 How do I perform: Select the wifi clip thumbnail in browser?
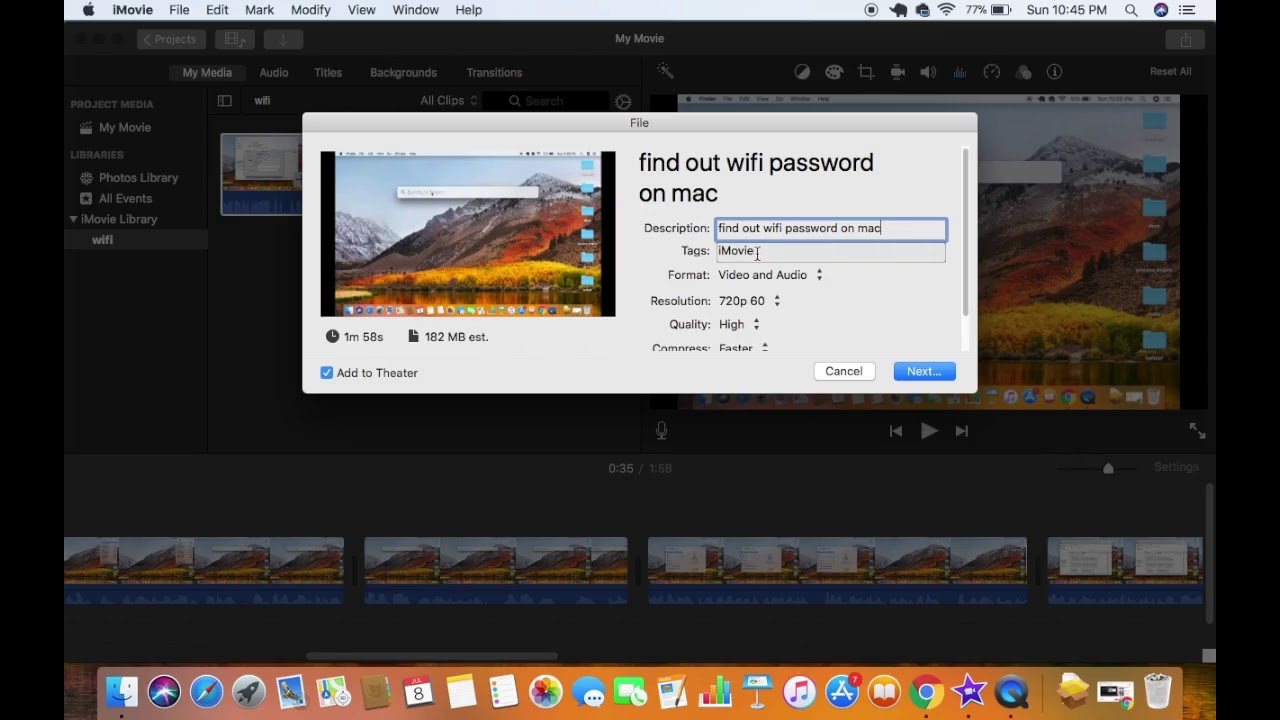click(261, 174)
